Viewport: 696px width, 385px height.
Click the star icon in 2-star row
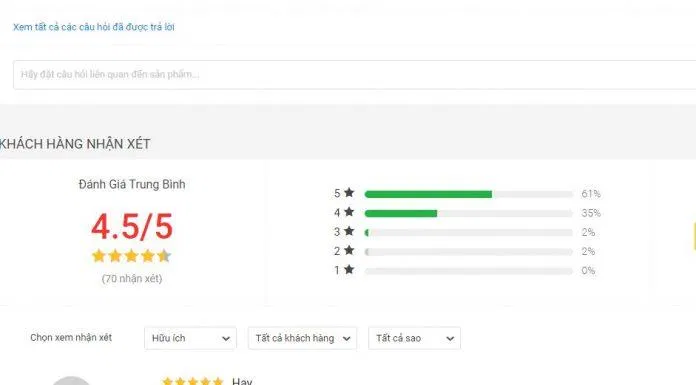(x=349, y=250)
